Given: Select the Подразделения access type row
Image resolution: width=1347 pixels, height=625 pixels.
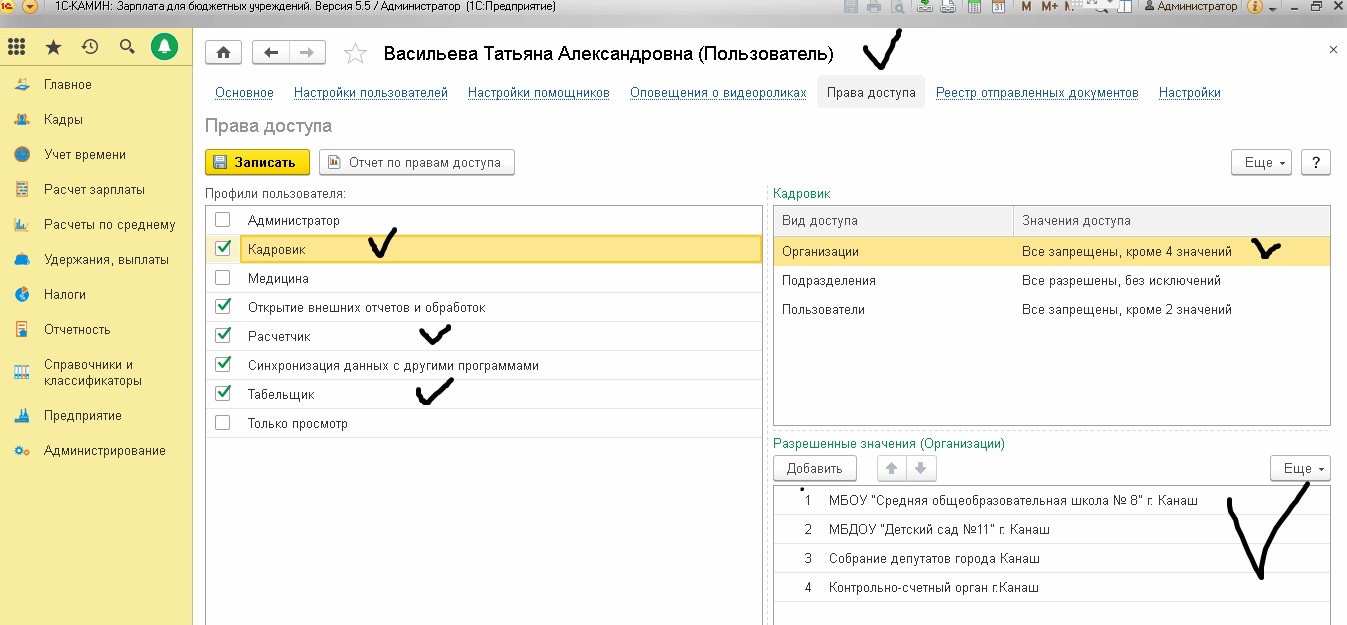Looking at the screenshot, I should point(829,281).
